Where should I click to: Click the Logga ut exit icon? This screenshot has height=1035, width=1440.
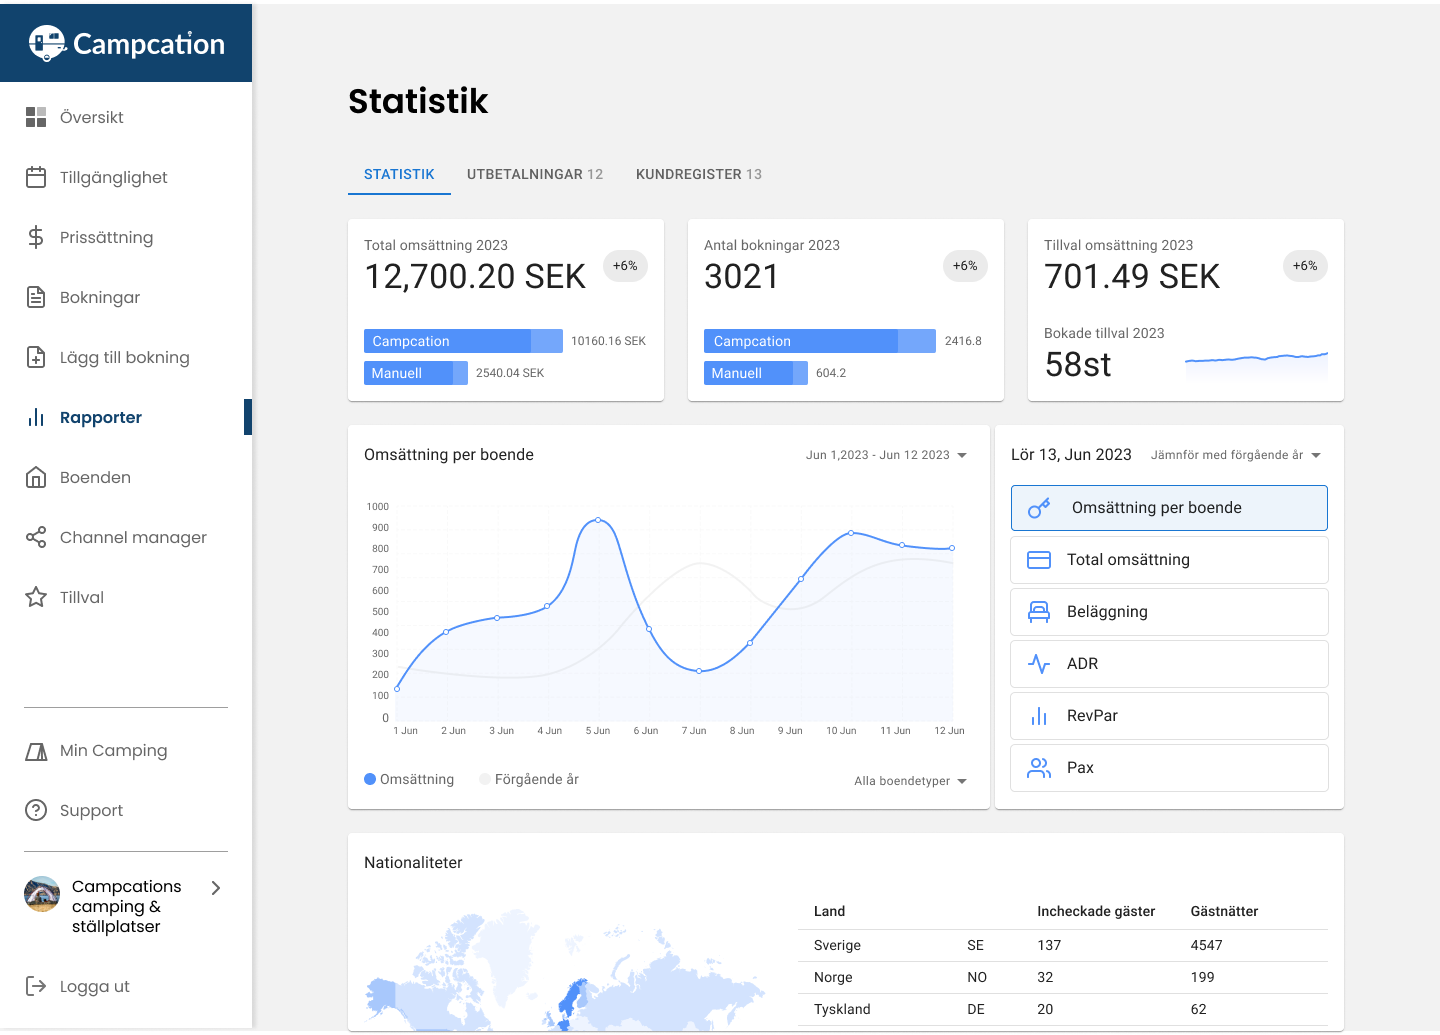[x=36, y=986]
